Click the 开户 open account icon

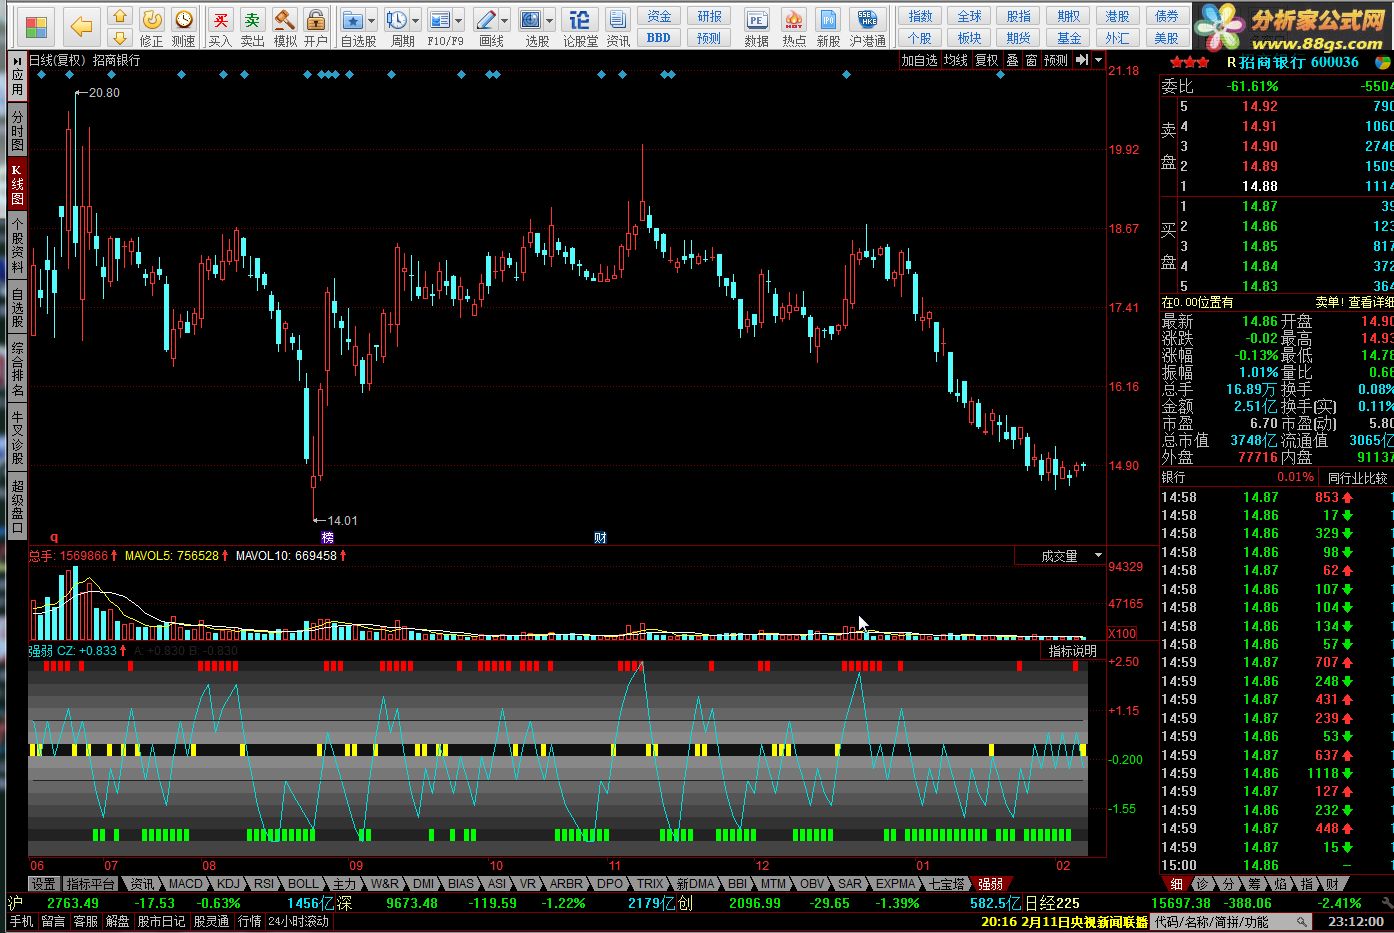pyautogui.click(x=316, y=27)
